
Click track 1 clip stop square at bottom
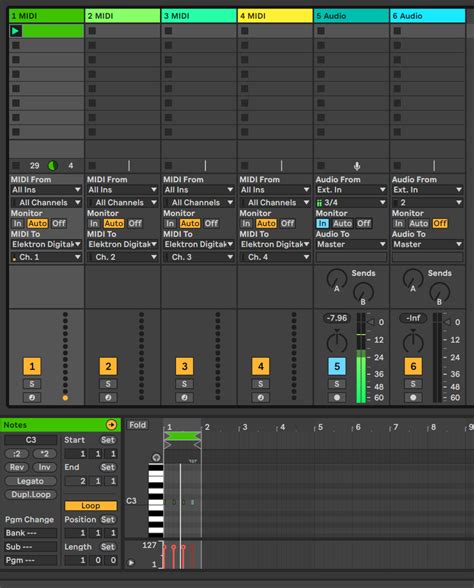[16, 165]
